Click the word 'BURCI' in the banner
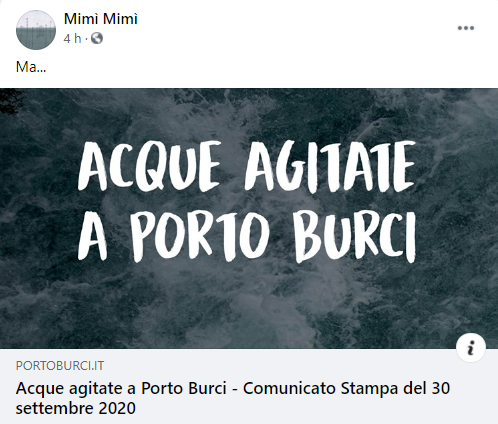Viewport: 498px width, 424px height. pos(355,237)
